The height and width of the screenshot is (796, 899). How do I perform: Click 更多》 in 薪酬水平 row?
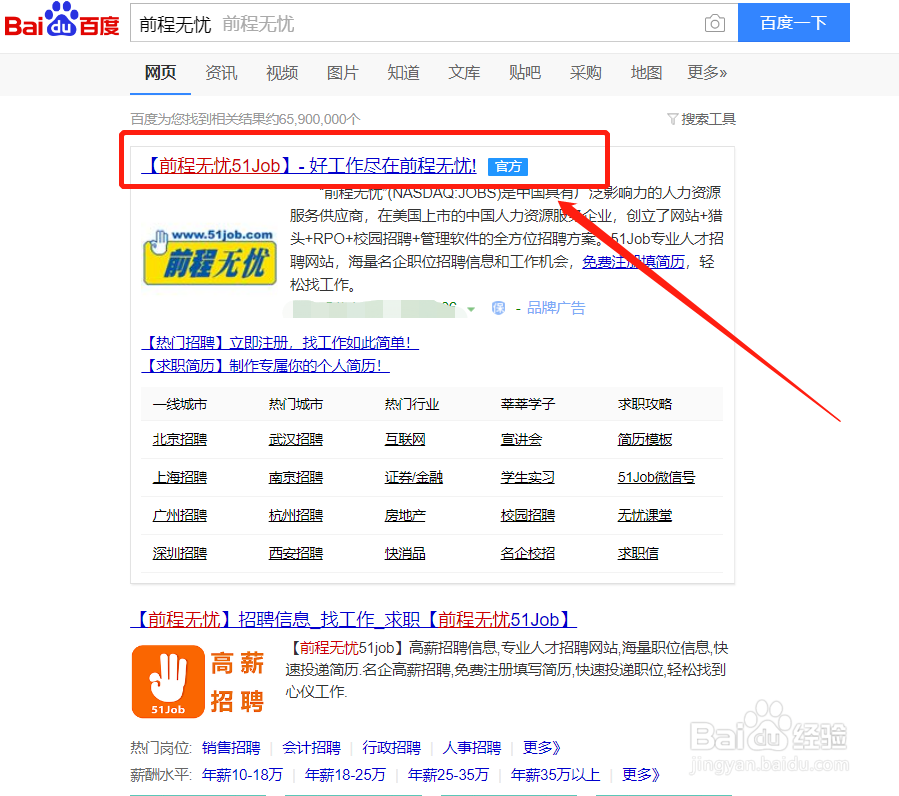coord(641,775)
